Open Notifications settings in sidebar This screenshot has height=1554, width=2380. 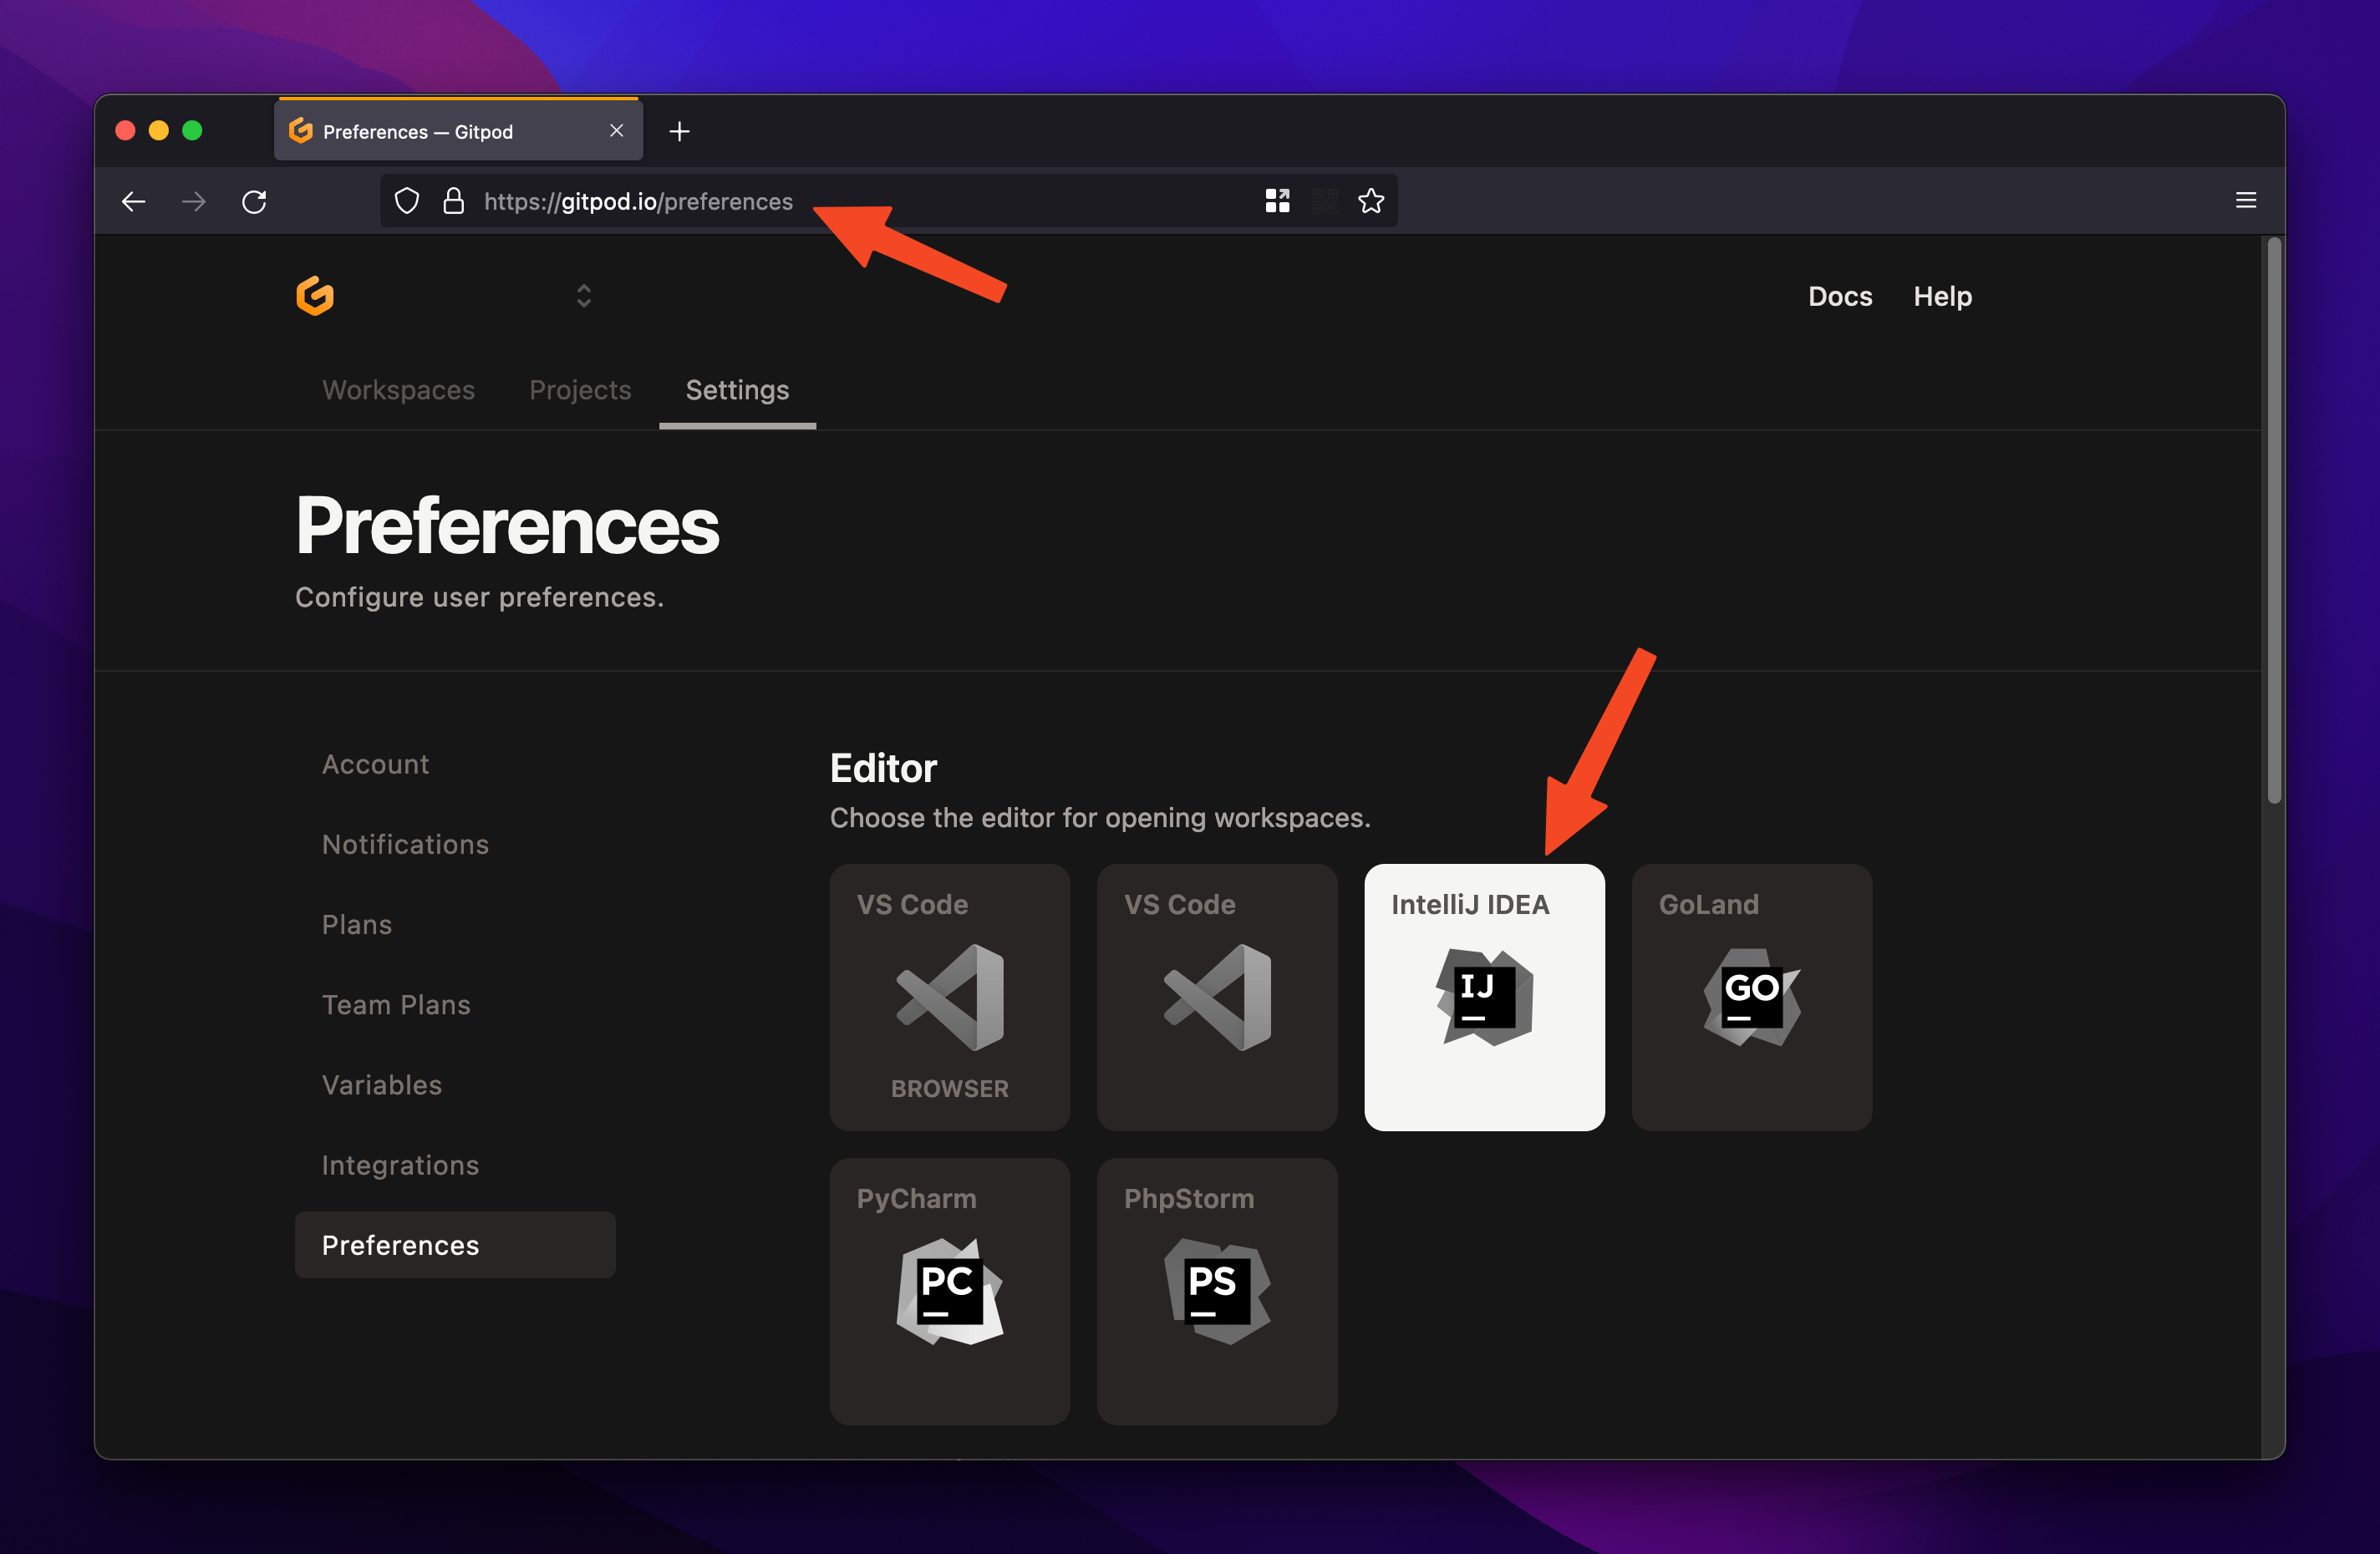pyautogui.click(x=405, y=844)
